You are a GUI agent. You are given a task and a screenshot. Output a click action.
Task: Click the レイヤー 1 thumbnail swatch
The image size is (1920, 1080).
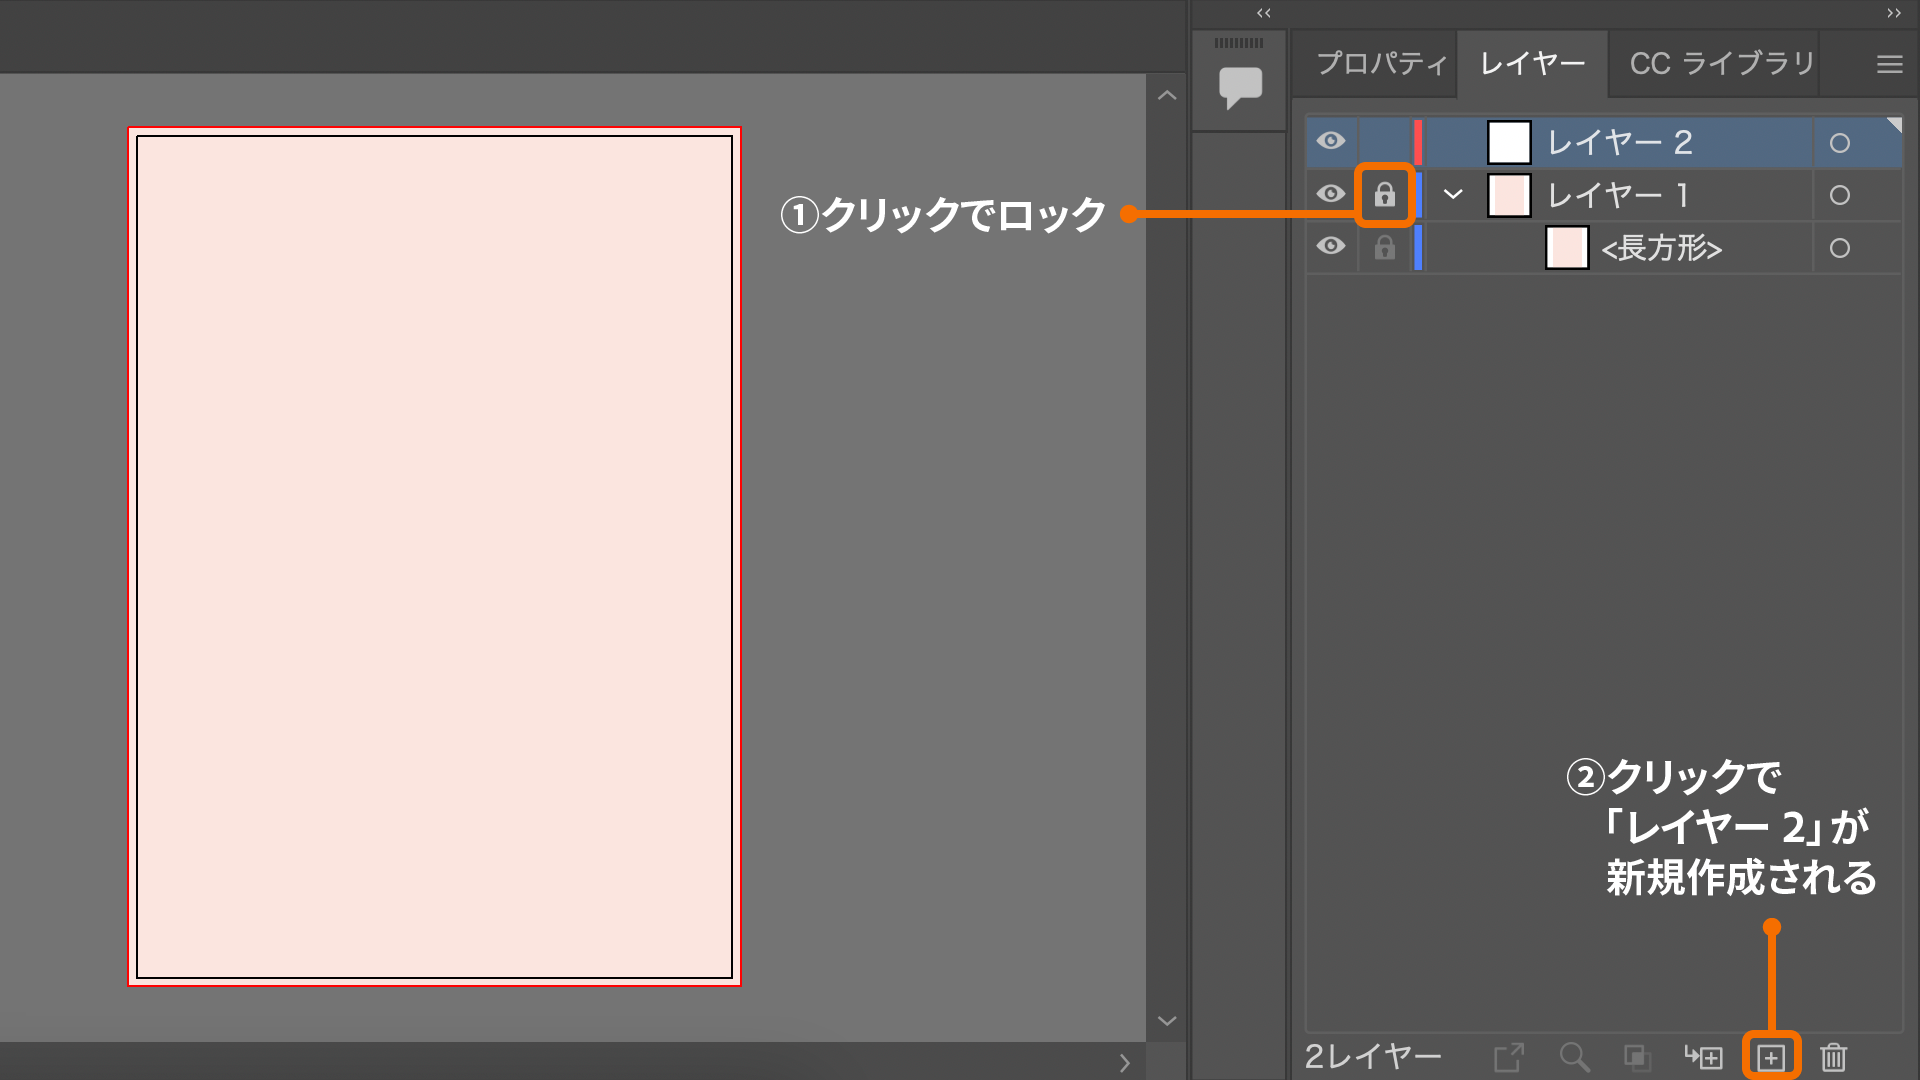1509,195
